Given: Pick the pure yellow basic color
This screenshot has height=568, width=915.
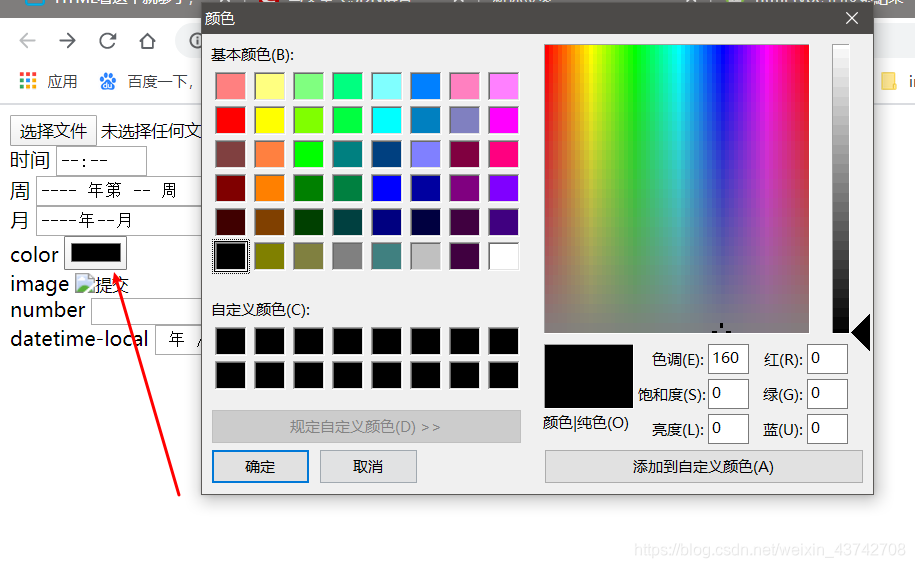Looking at the screenshot, I should click(270, 120).
